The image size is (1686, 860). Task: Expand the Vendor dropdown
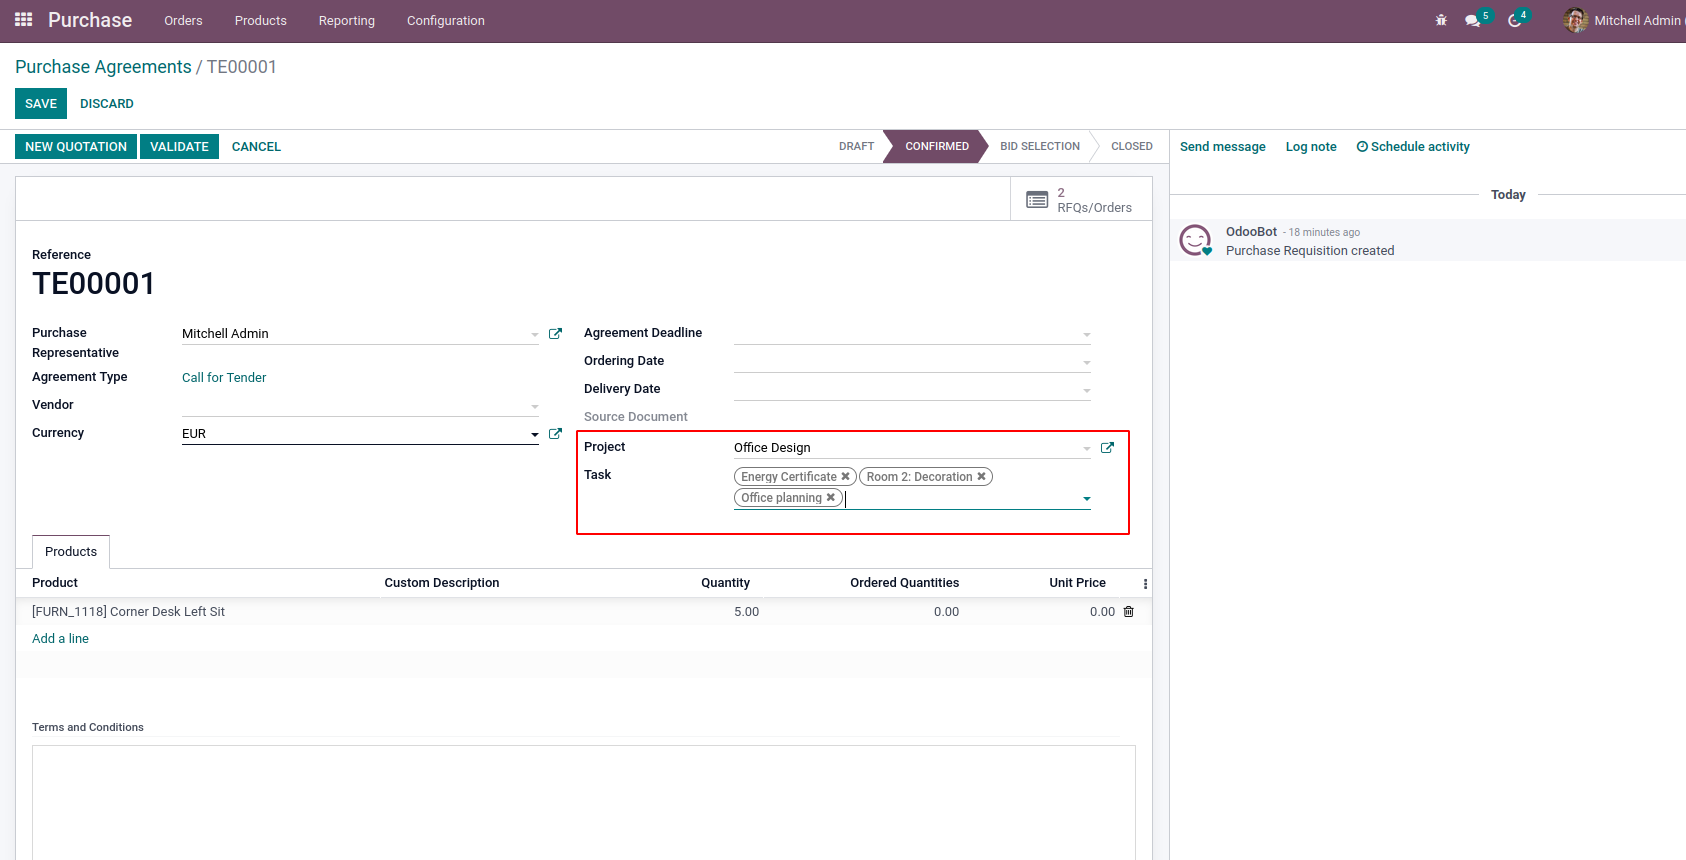(x=535, y=407)
